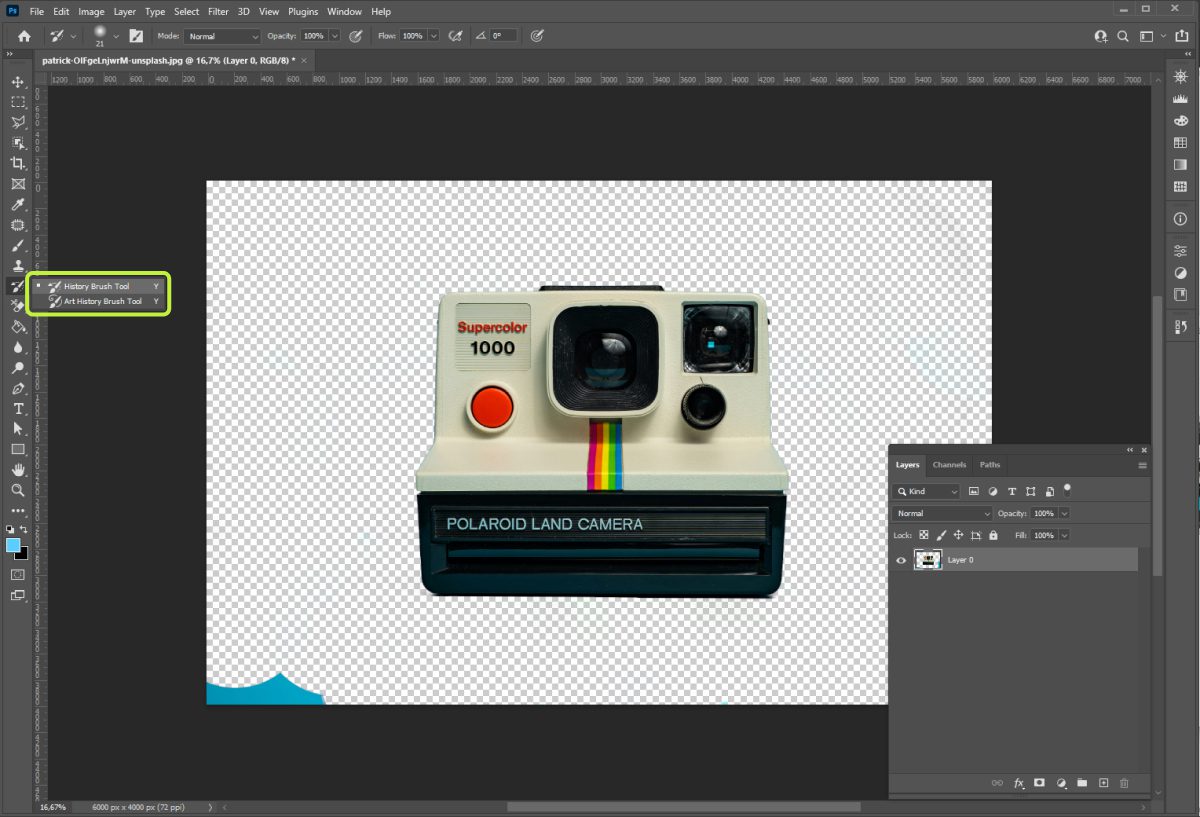The height and width of the screenshot is (817, 1200).
Task: Open layer filter Kind dropdown
Action: pyautogui.click(x=927, y=491)
